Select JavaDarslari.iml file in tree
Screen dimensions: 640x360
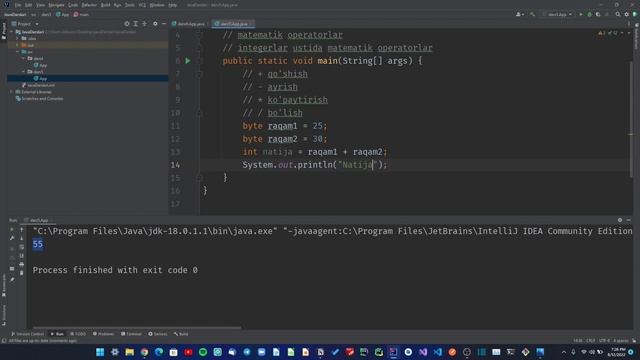point(39,85)
